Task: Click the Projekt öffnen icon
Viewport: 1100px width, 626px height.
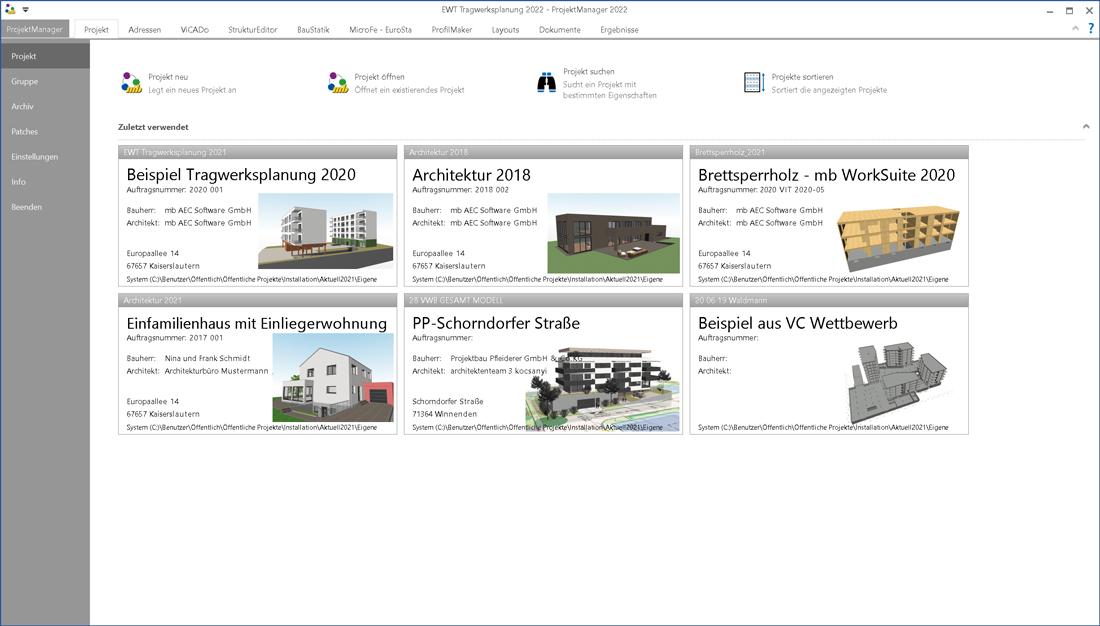Action: (x=337, y=83)
